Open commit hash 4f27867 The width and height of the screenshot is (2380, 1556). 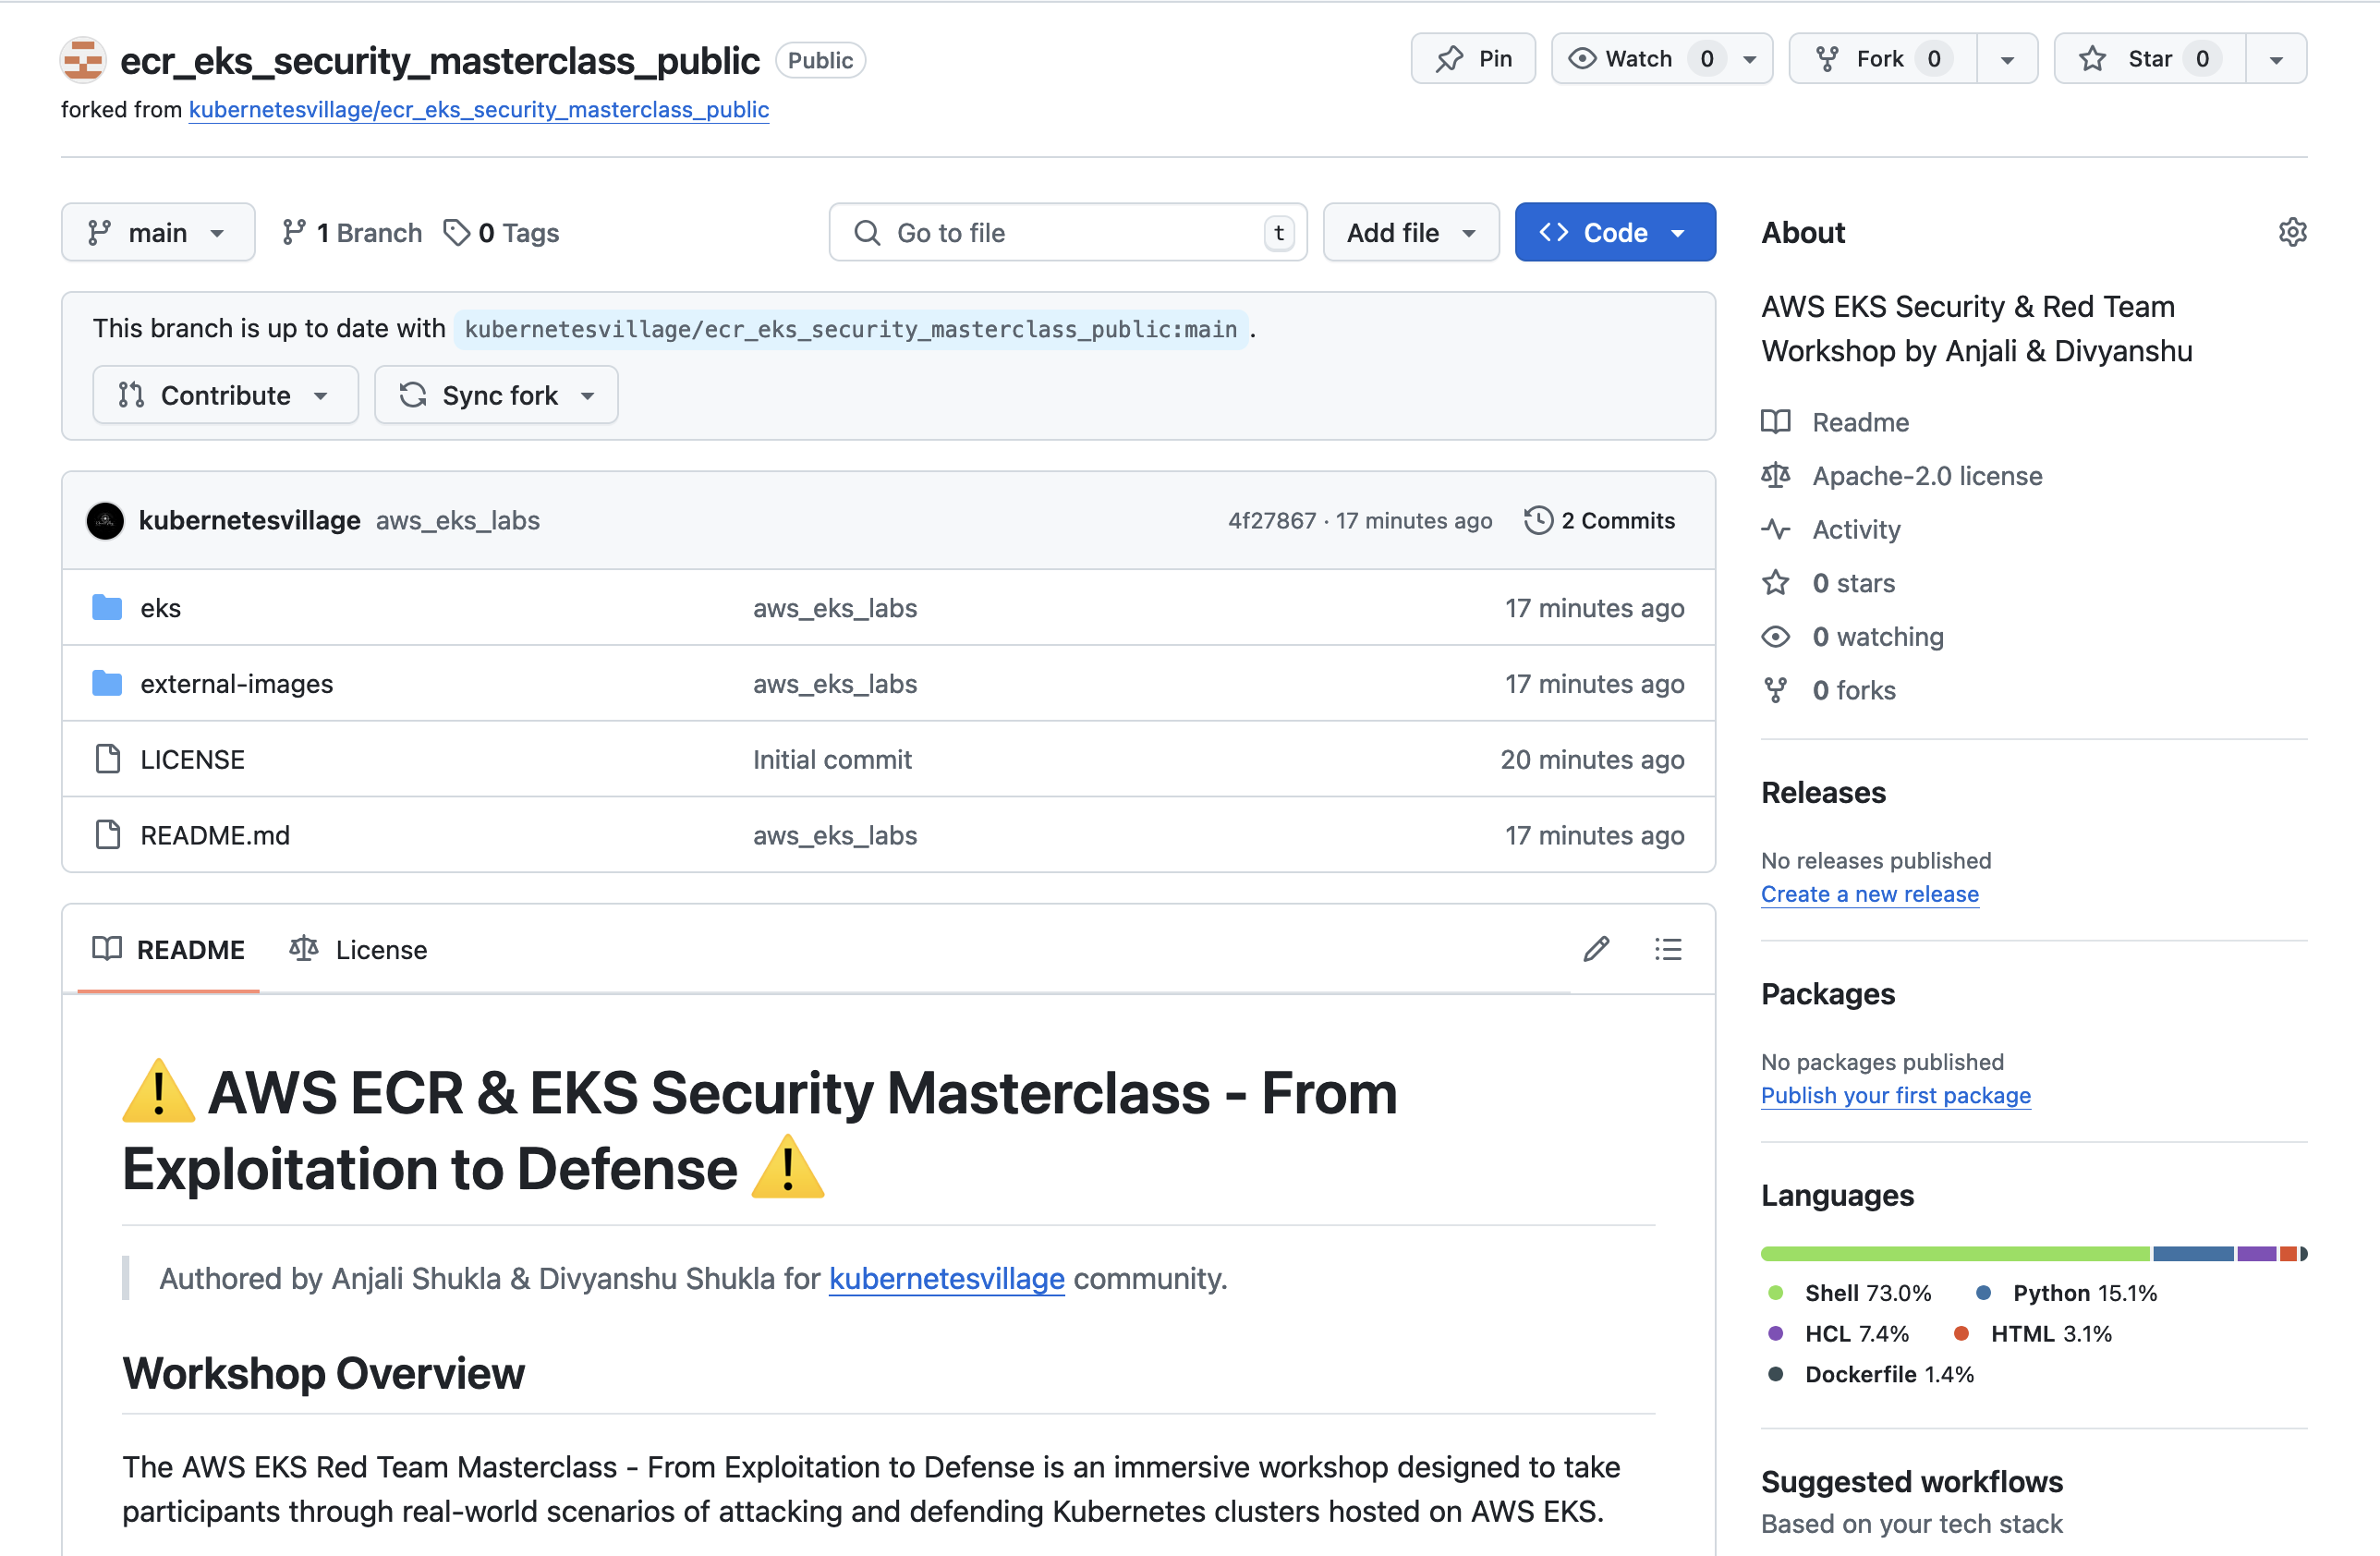tap(1272, 521)
